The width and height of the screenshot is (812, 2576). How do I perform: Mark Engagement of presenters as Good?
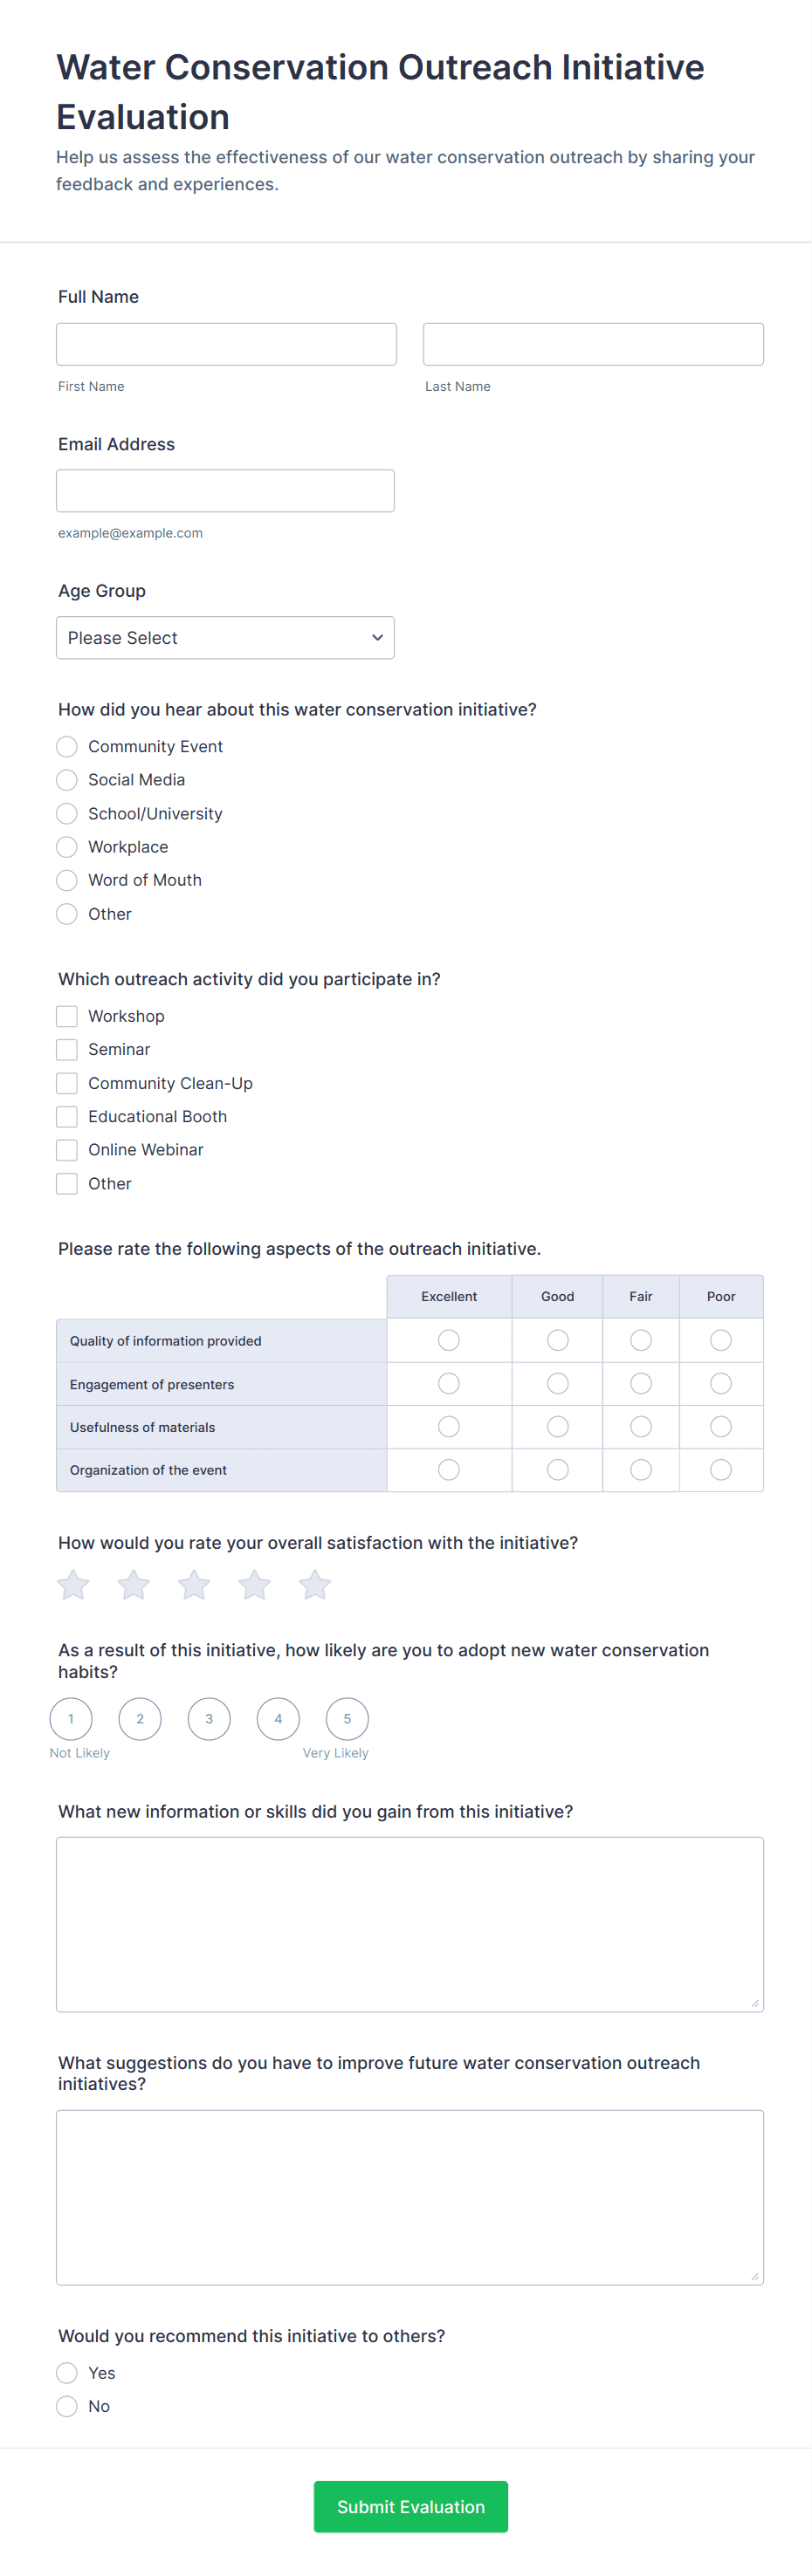[558, 1383]
